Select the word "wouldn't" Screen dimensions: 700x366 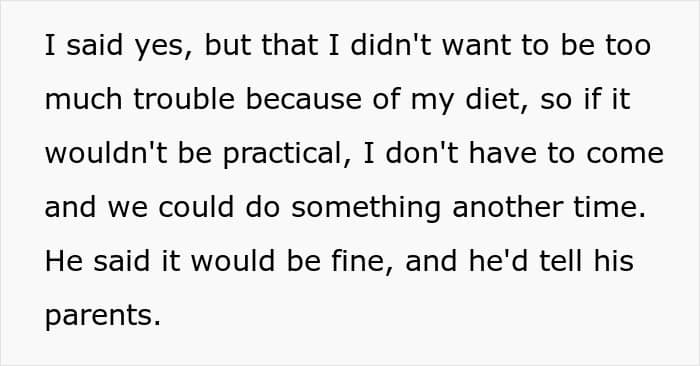click(x=106, y=153)
